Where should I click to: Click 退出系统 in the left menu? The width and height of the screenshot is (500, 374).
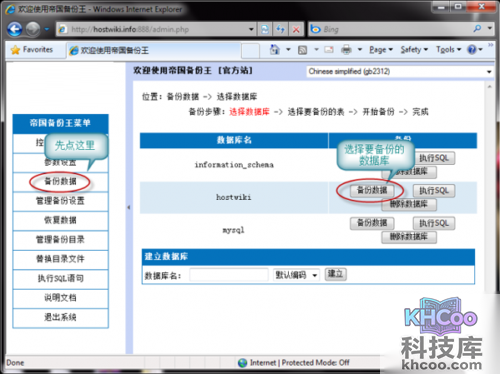pyautogui.click(x=60, y=317)
